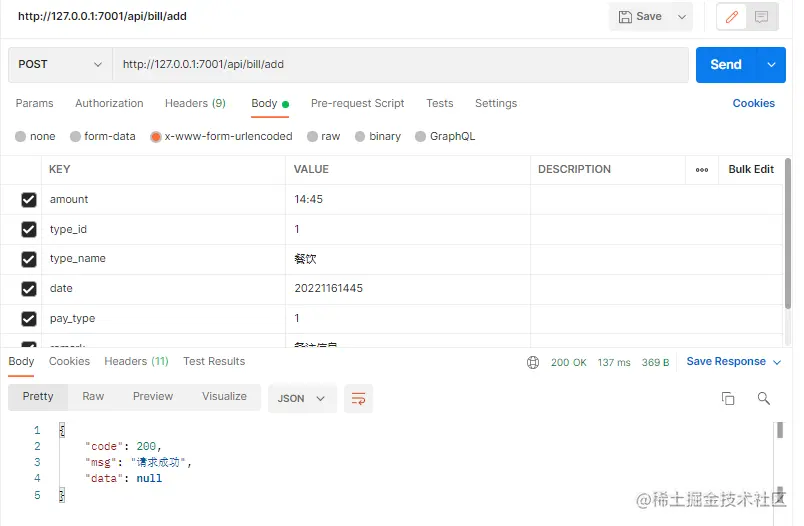Open the Save options dropdown arrow

681,16
